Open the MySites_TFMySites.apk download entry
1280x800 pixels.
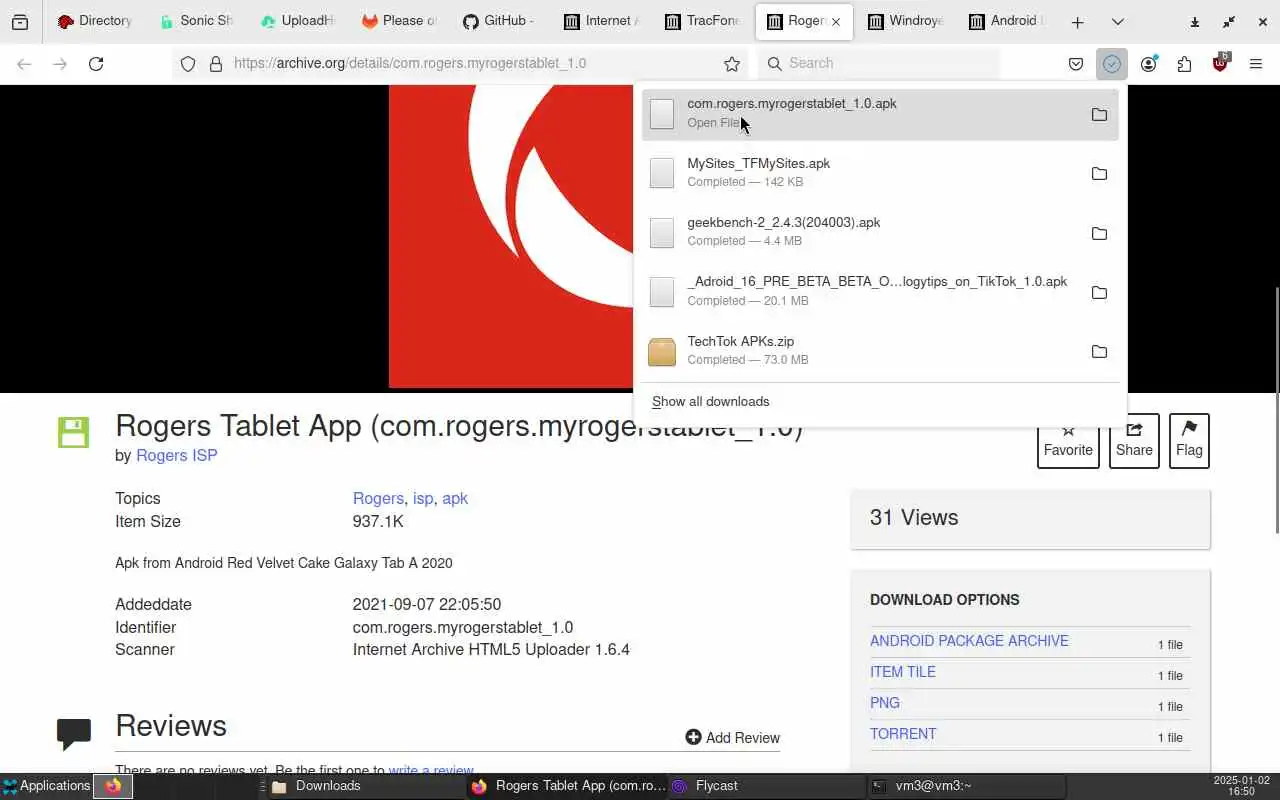(x=880, y=172)
